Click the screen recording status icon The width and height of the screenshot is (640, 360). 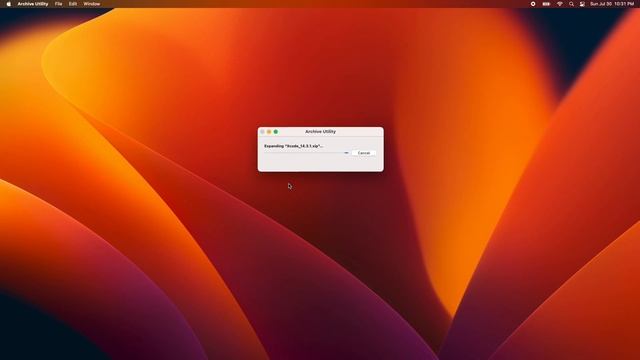pyautogui.click(x=533, y=4)
